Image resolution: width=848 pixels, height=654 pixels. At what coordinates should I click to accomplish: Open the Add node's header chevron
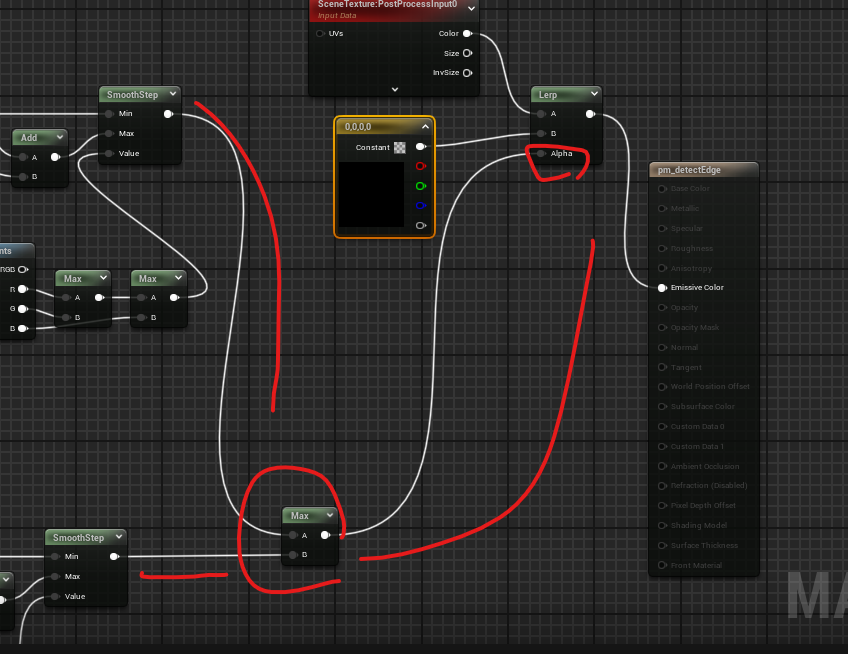[59, 137]
